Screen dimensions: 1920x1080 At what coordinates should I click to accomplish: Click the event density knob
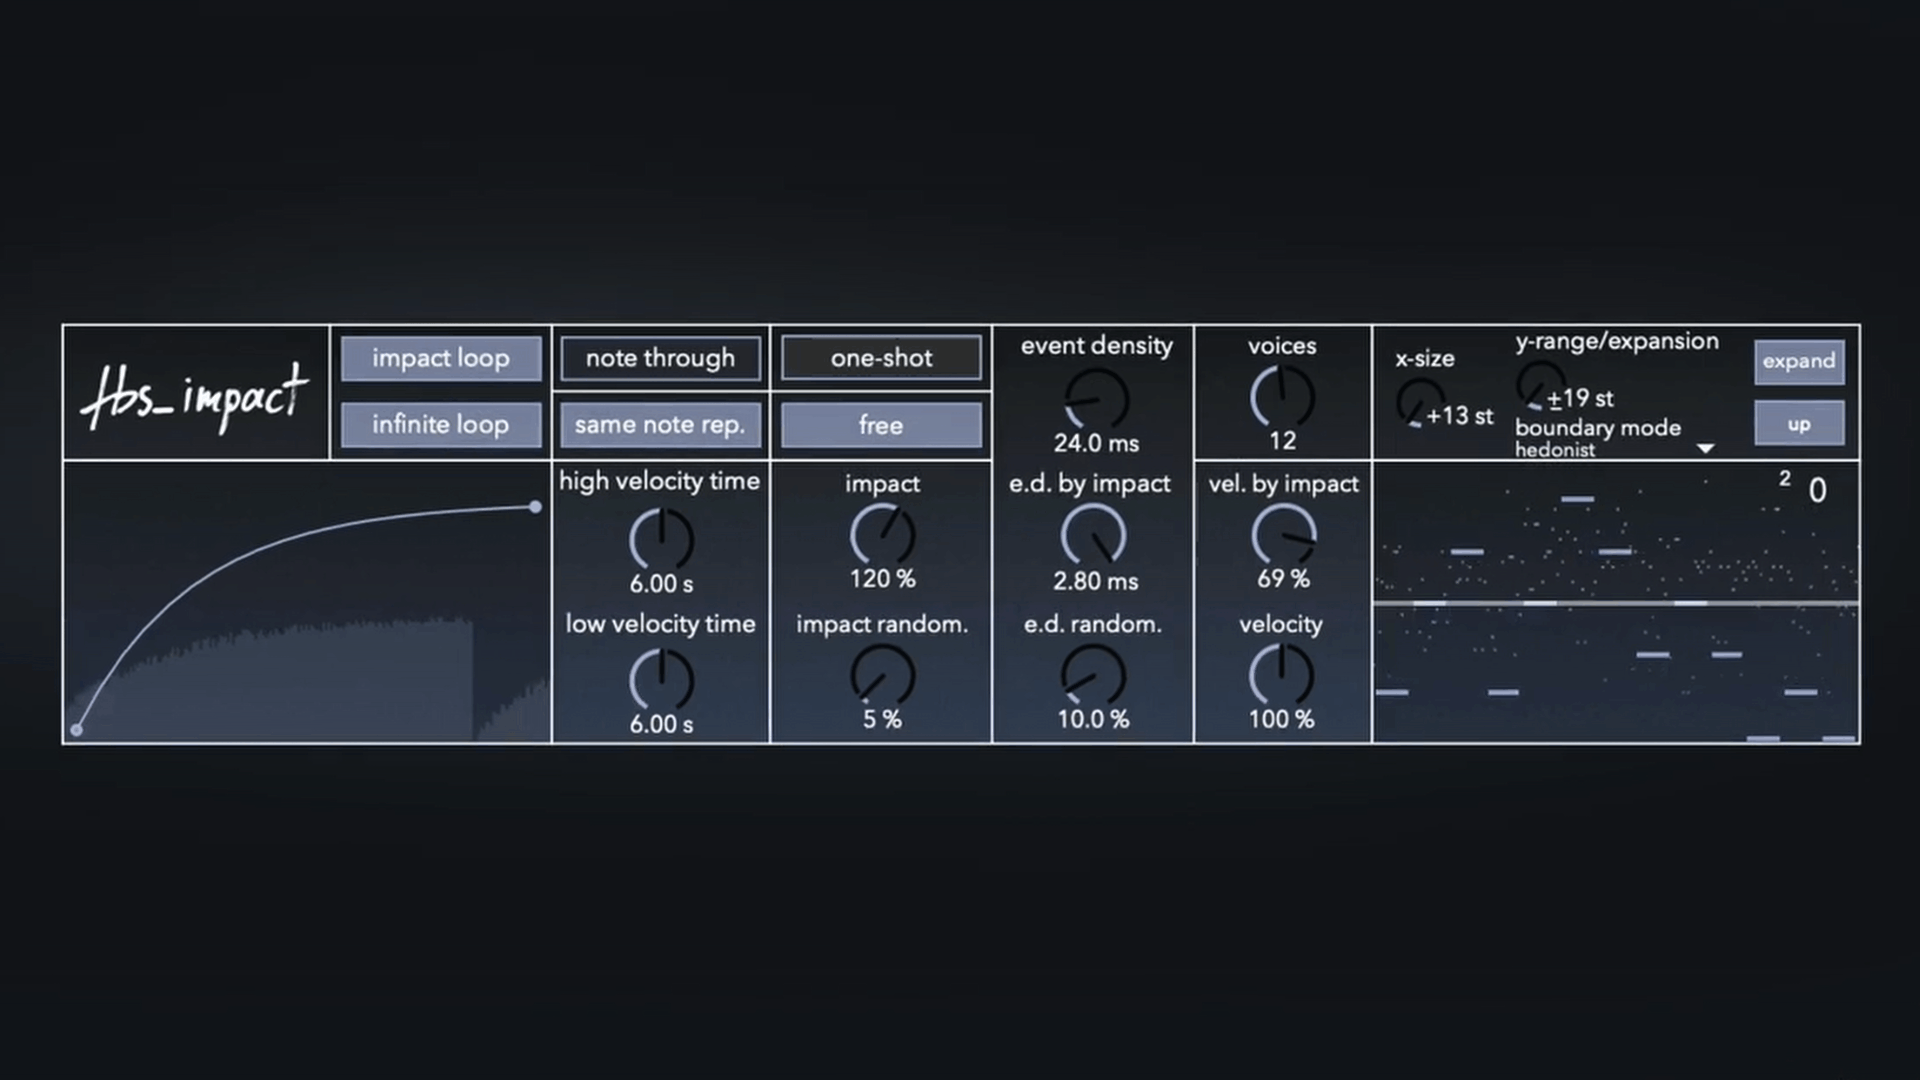(x=1097, y=398)
